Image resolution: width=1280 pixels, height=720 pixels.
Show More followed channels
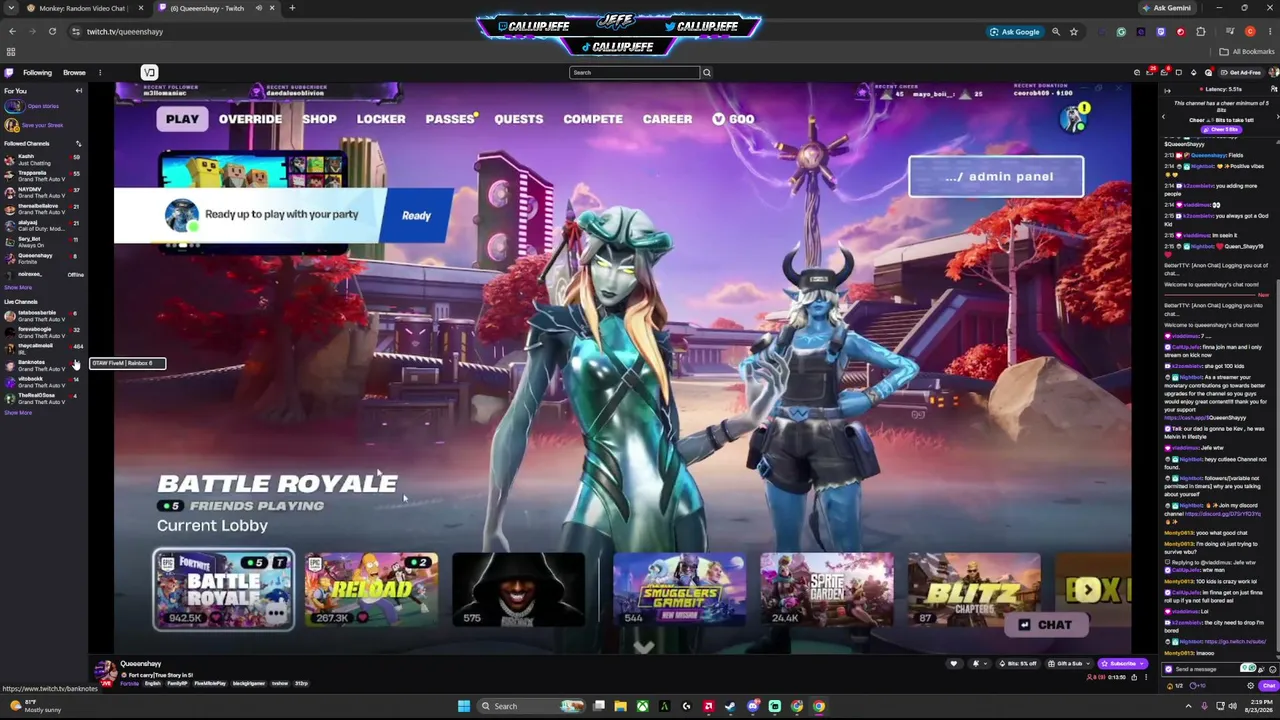[18, 287]
